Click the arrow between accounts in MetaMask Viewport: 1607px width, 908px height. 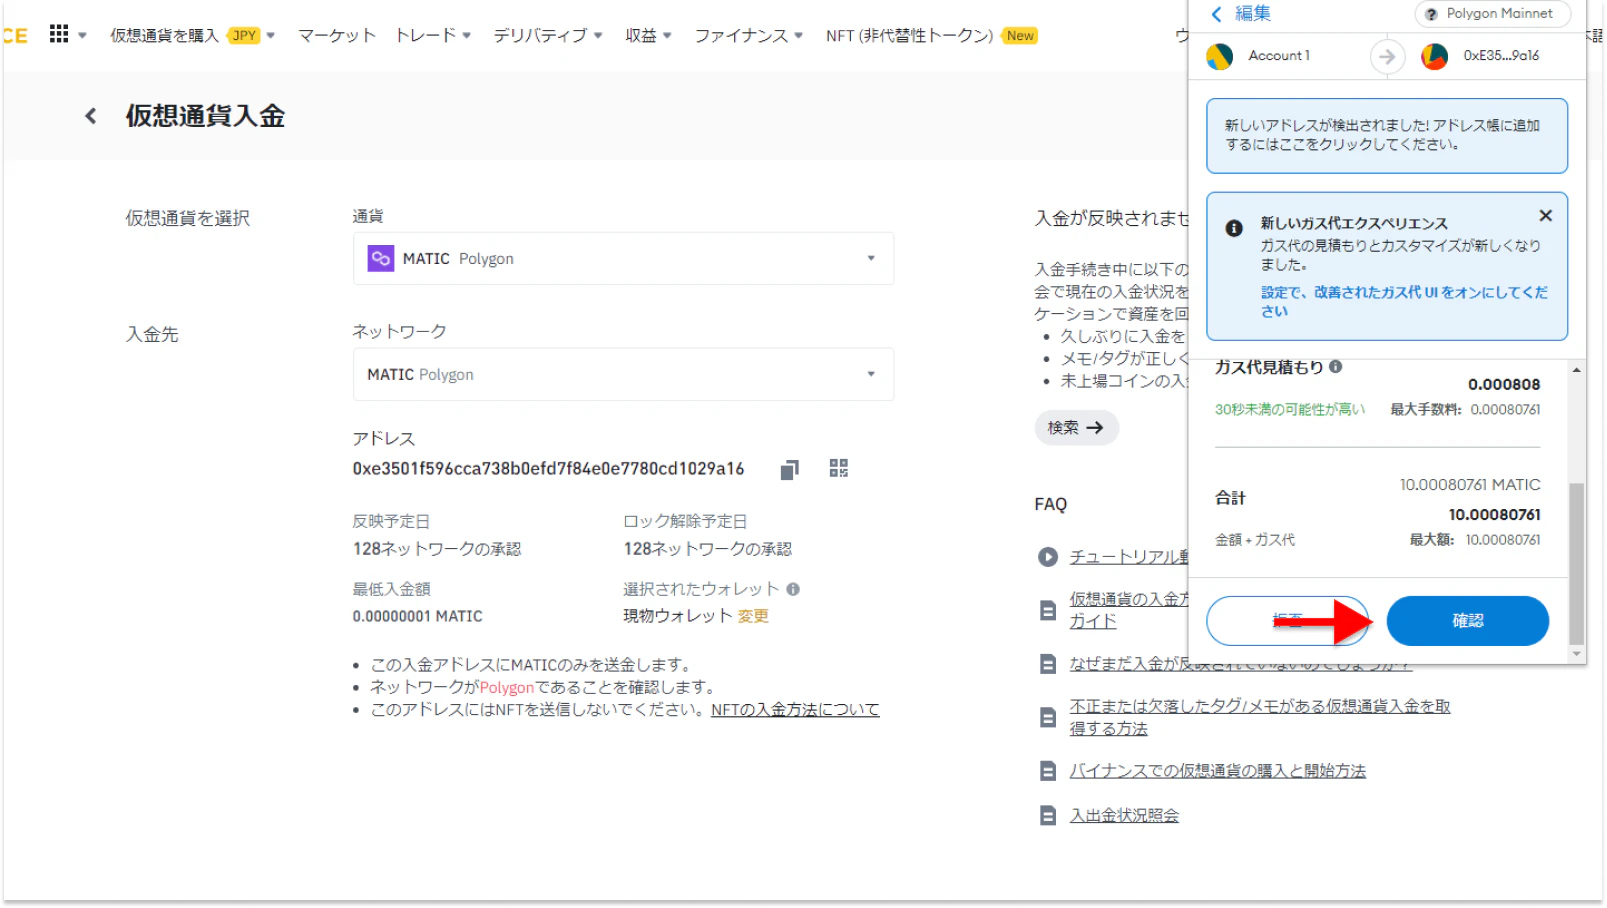[x=1386, y=57]
